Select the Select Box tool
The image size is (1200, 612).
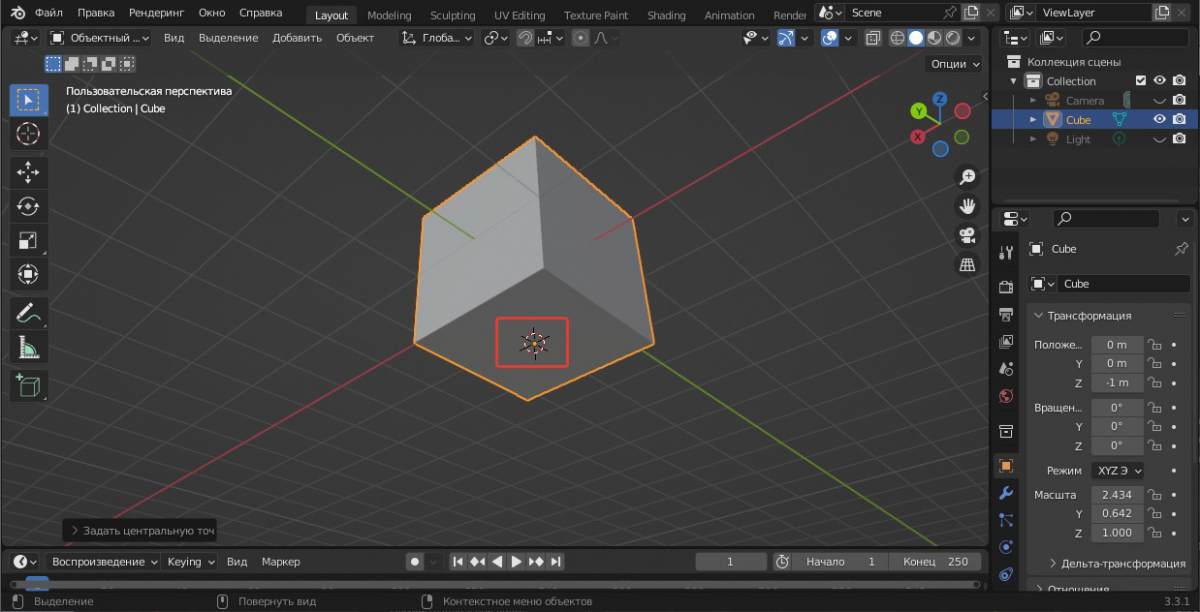[28, 100]
